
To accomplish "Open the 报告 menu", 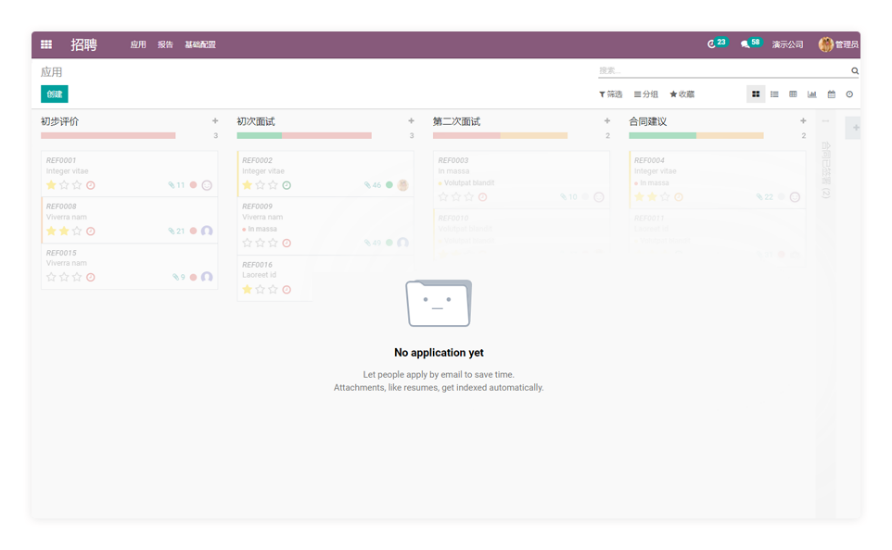I will point(165,45).
